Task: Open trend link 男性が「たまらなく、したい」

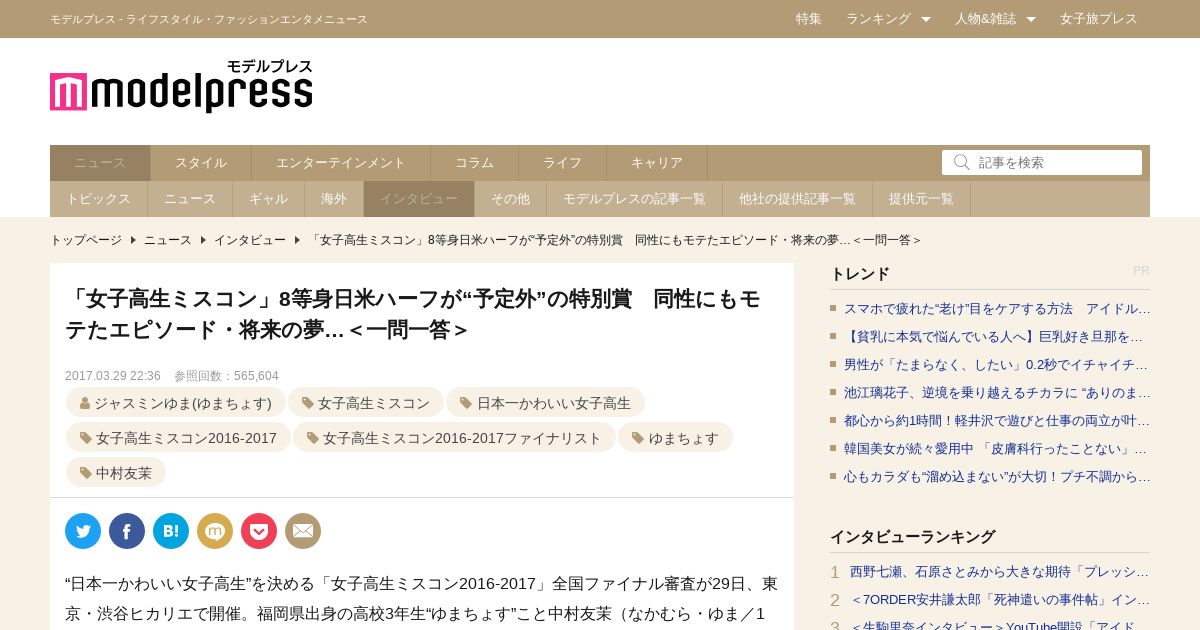Action: [x=997, y=365]
